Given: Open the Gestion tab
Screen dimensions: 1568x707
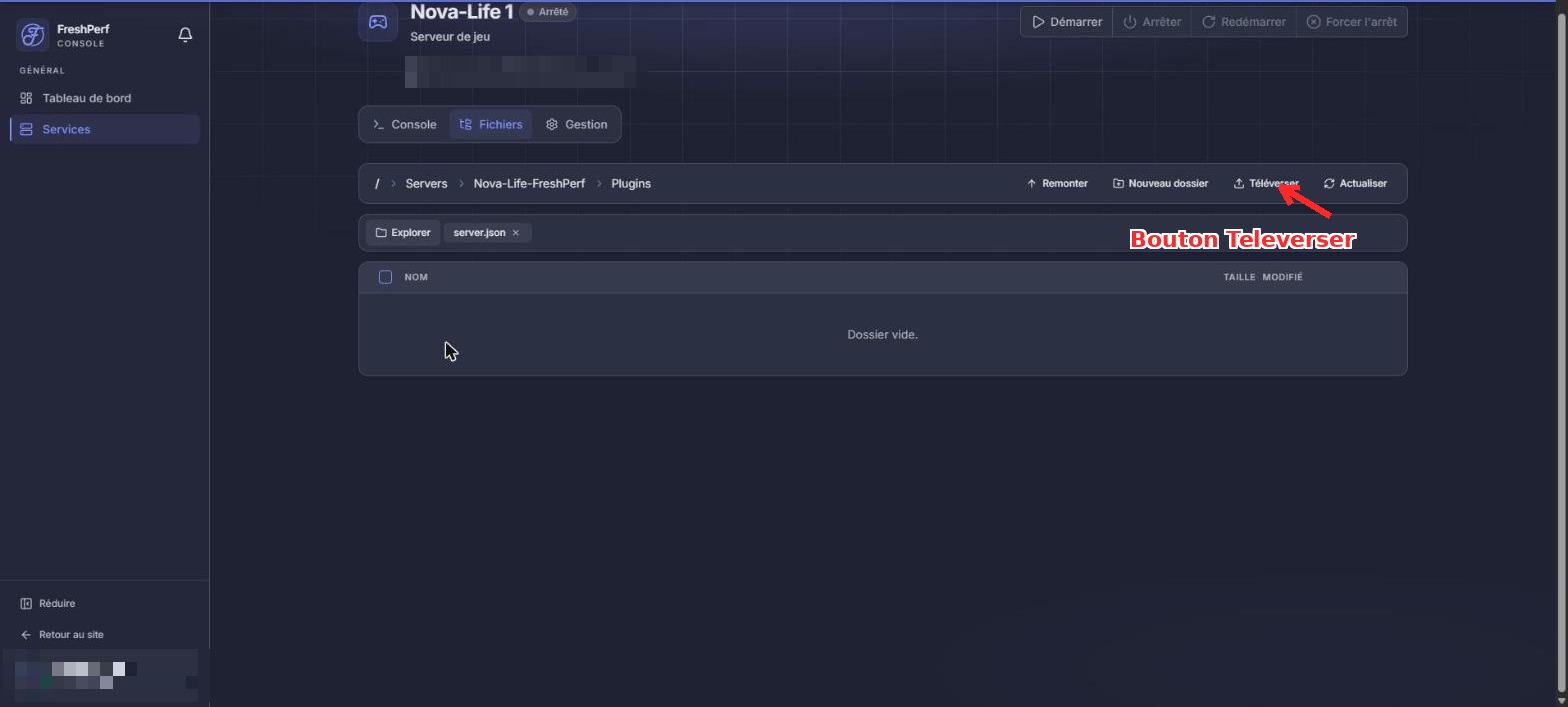Looking at the screenshot, I should click(x=576, y=125).
